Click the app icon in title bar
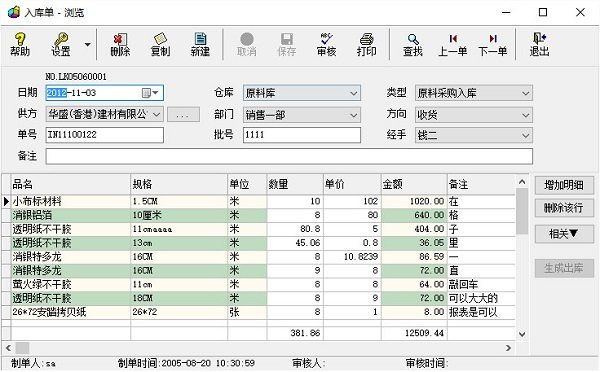This screenshot has width=600, height=372. [13, 12]
